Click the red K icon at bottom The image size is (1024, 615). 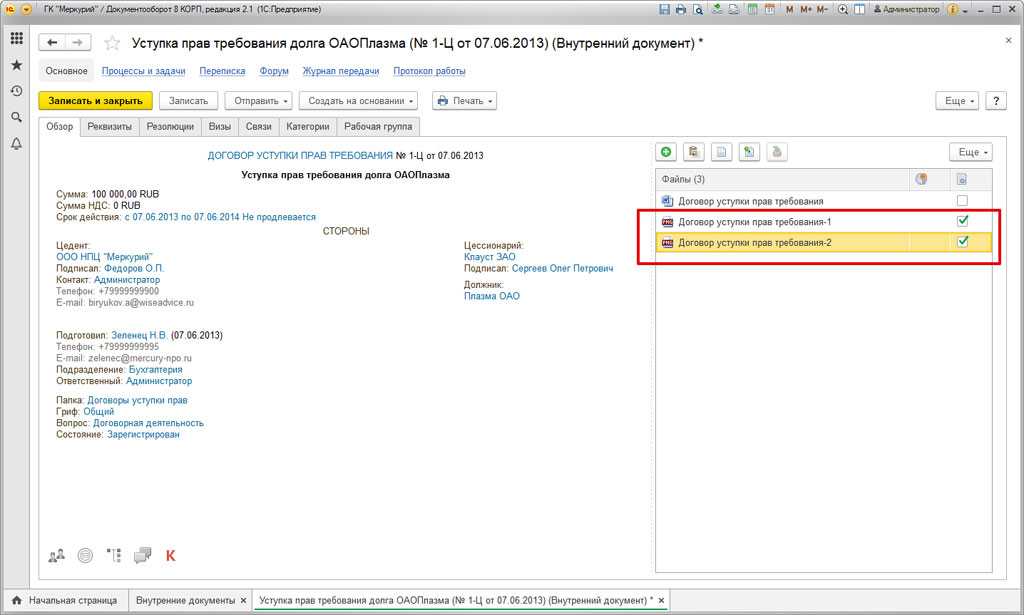pos(170,555)
